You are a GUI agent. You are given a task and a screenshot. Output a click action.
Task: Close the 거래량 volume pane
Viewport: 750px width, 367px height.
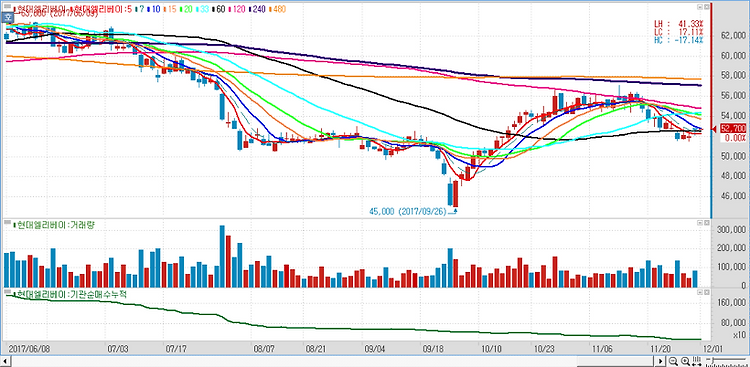[706, 223]
